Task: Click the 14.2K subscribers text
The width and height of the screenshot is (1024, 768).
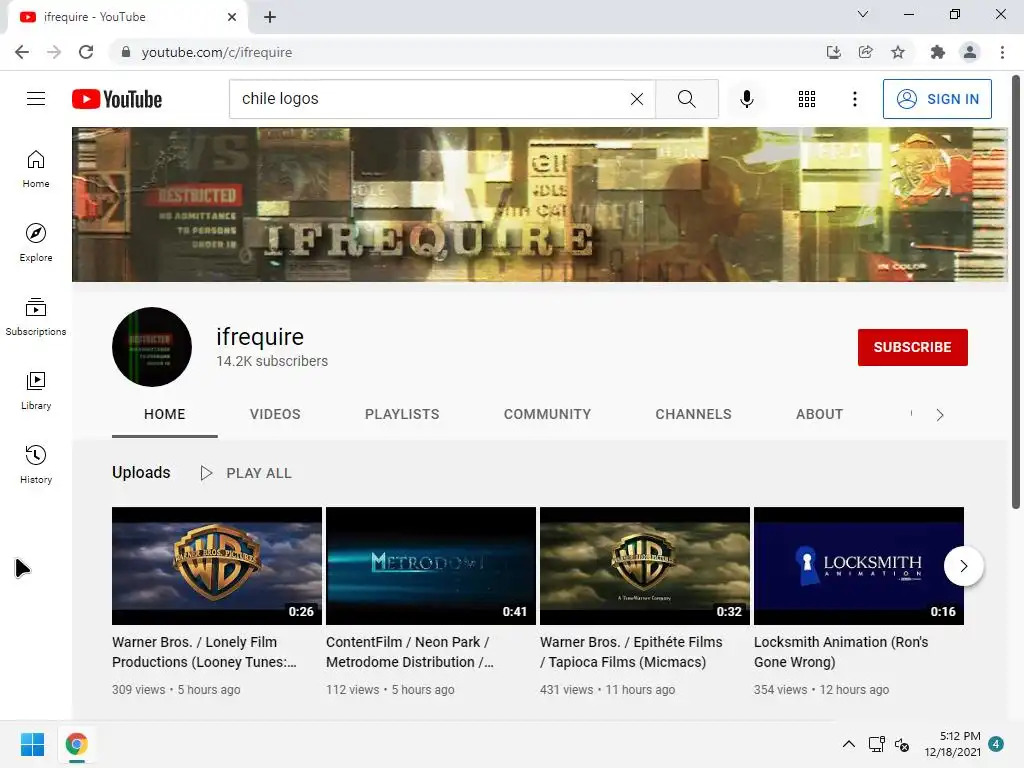Action: pyautogui.click(x=272, y=361)
